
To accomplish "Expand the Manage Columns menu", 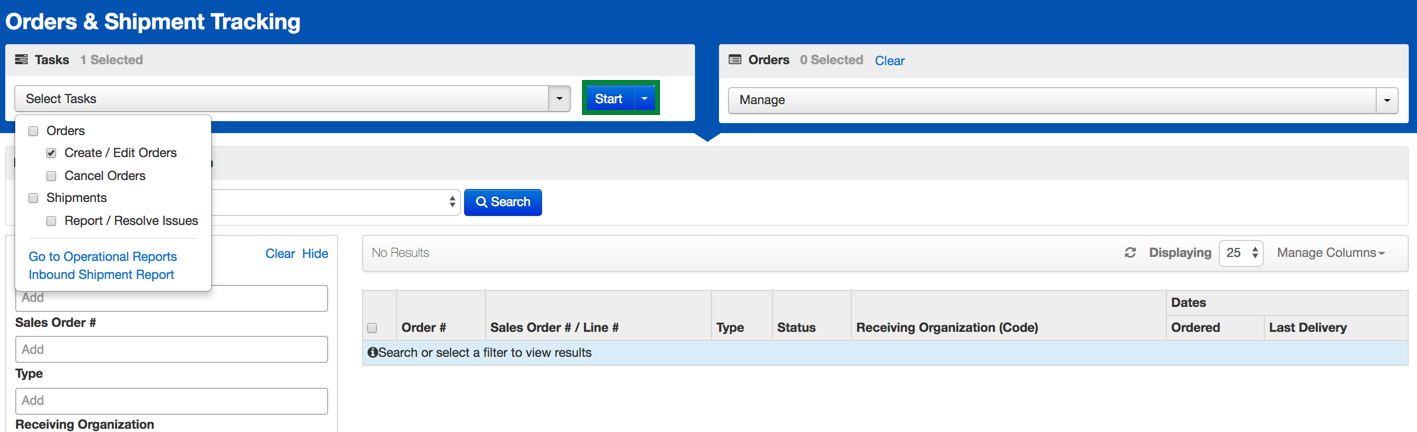I will [1331, 253].
